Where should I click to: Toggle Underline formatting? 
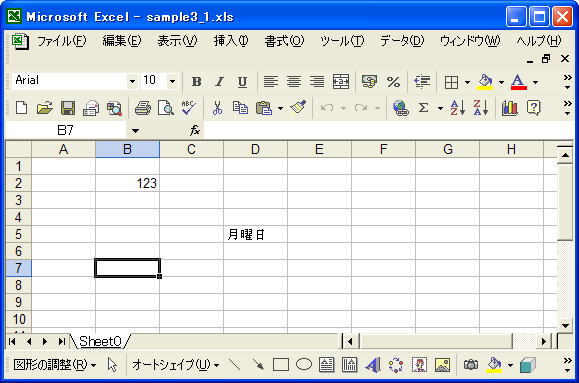point(242,82)
